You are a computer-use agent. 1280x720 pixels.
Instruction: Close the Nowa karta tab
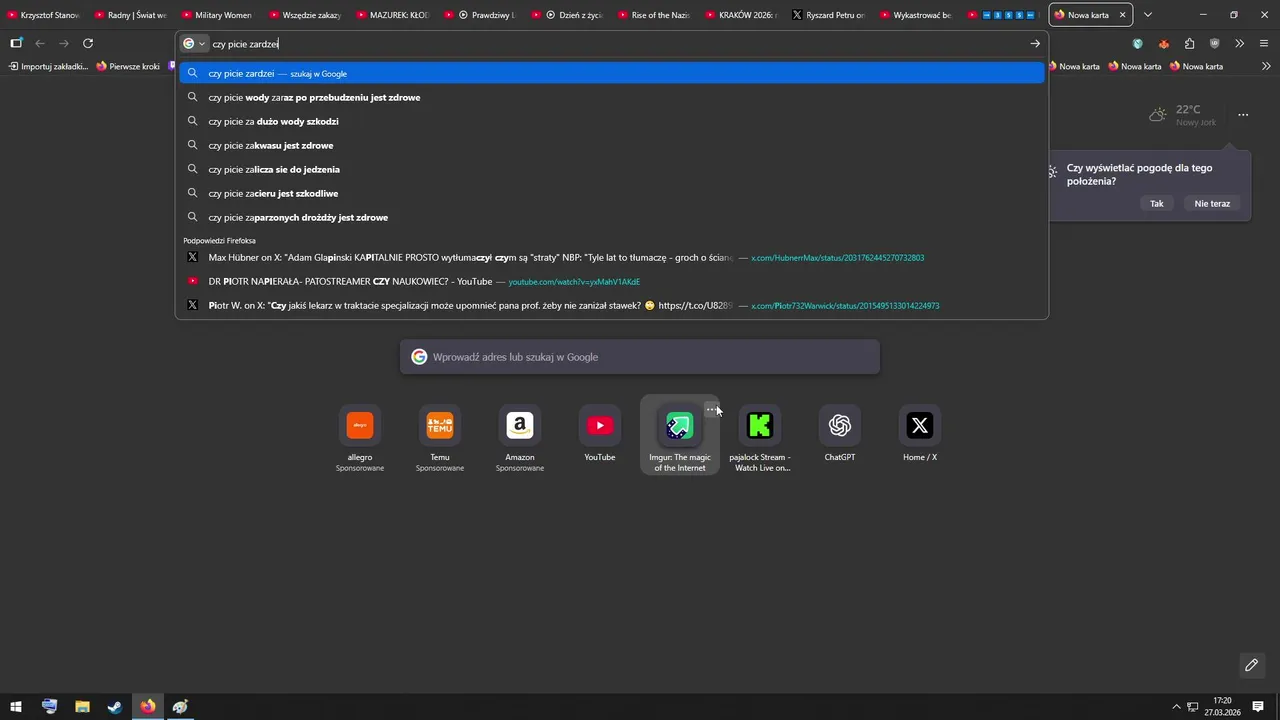coord(1122,15)
